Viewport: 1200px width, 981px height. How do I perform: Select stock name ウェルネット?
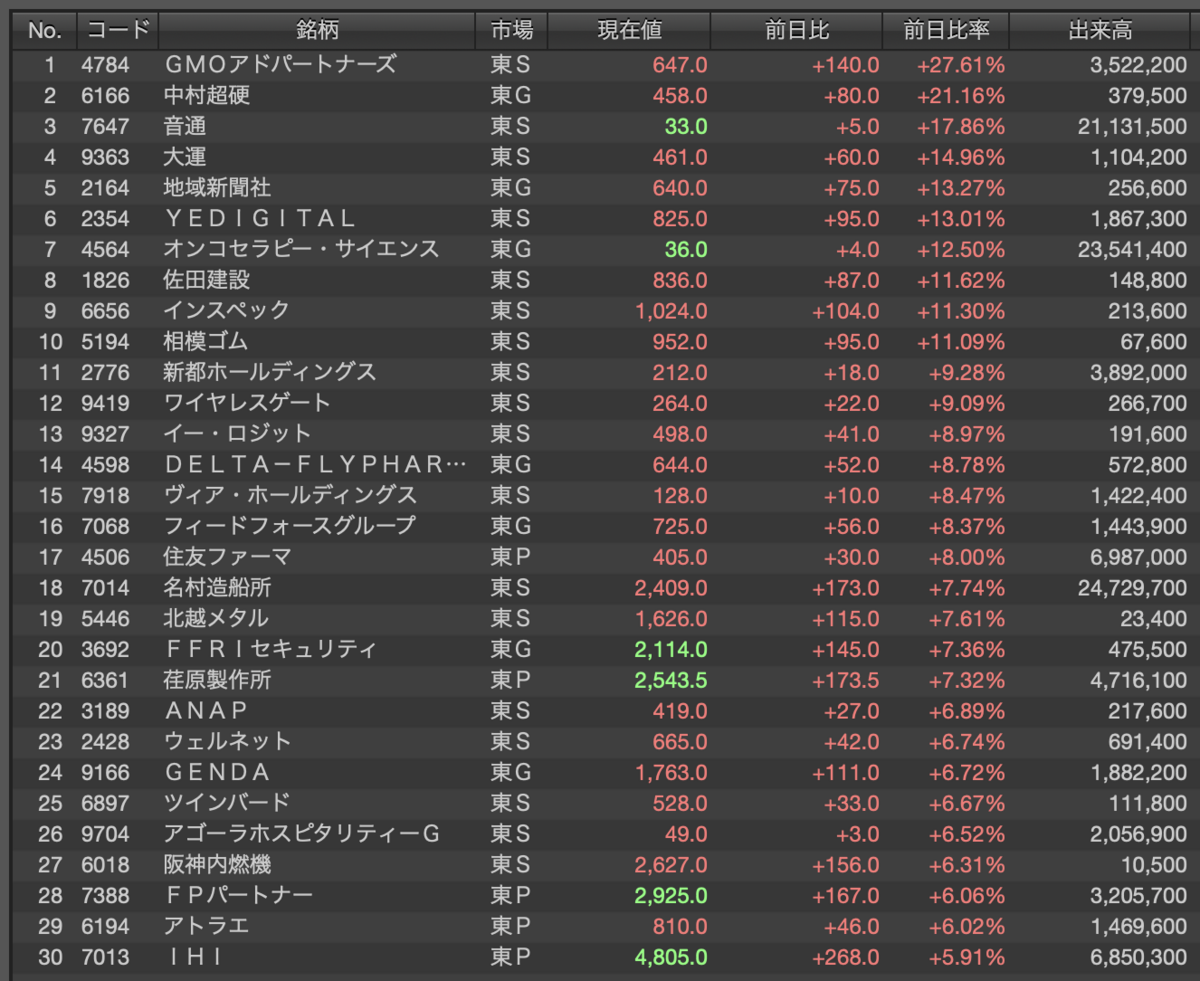point(227,742)
